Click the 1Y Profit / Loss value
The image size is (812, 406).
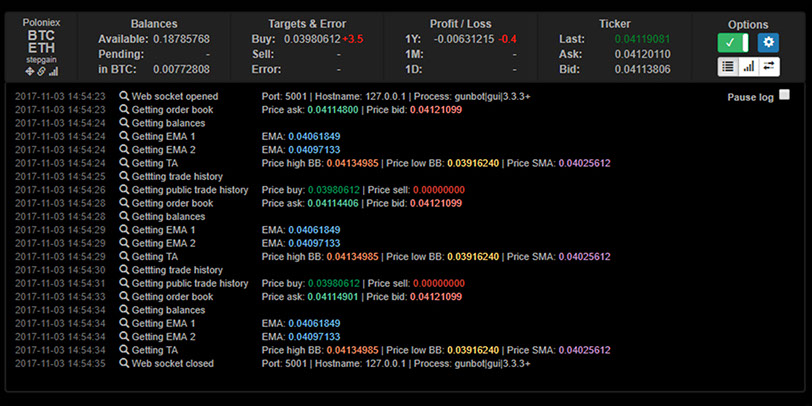[x=465, y=39]
